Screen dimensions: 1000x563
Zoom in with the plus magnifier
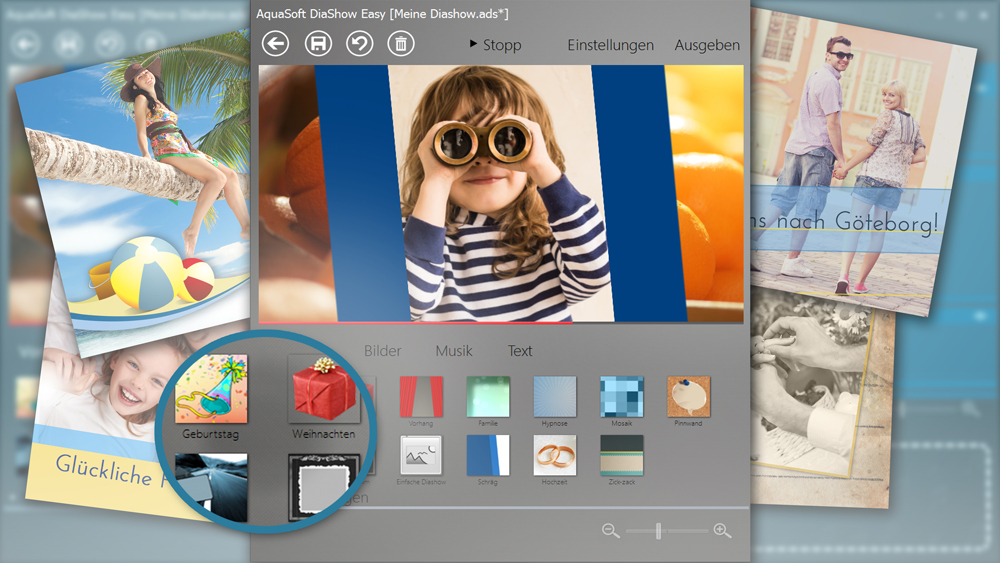pyautogui.click(x=723, y=531)
